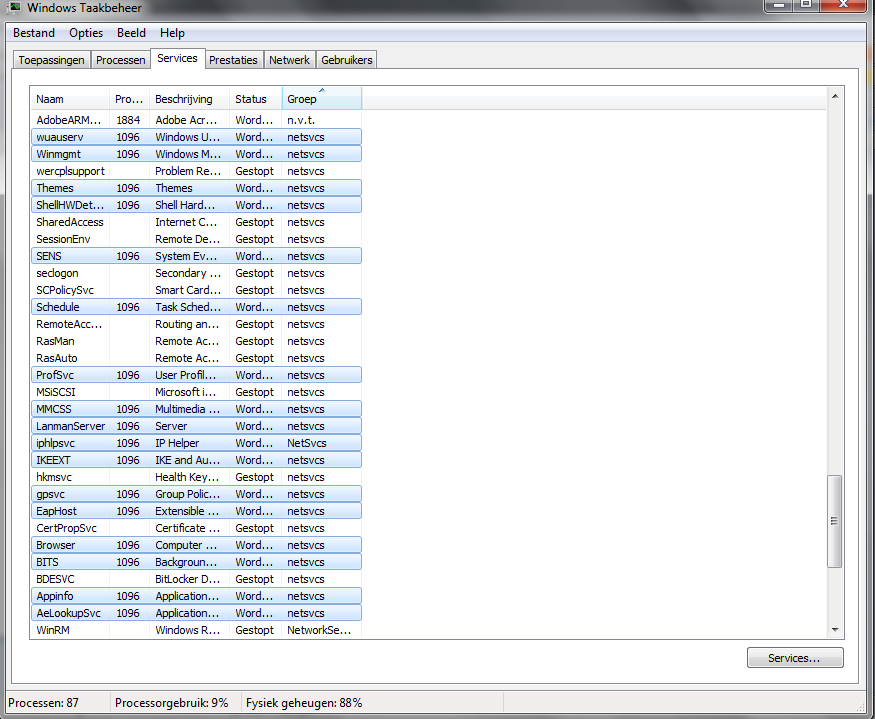Select the IKEEXT service row
Image resolution: width=875 pixels, height=719 pixels.
[196, 461]
